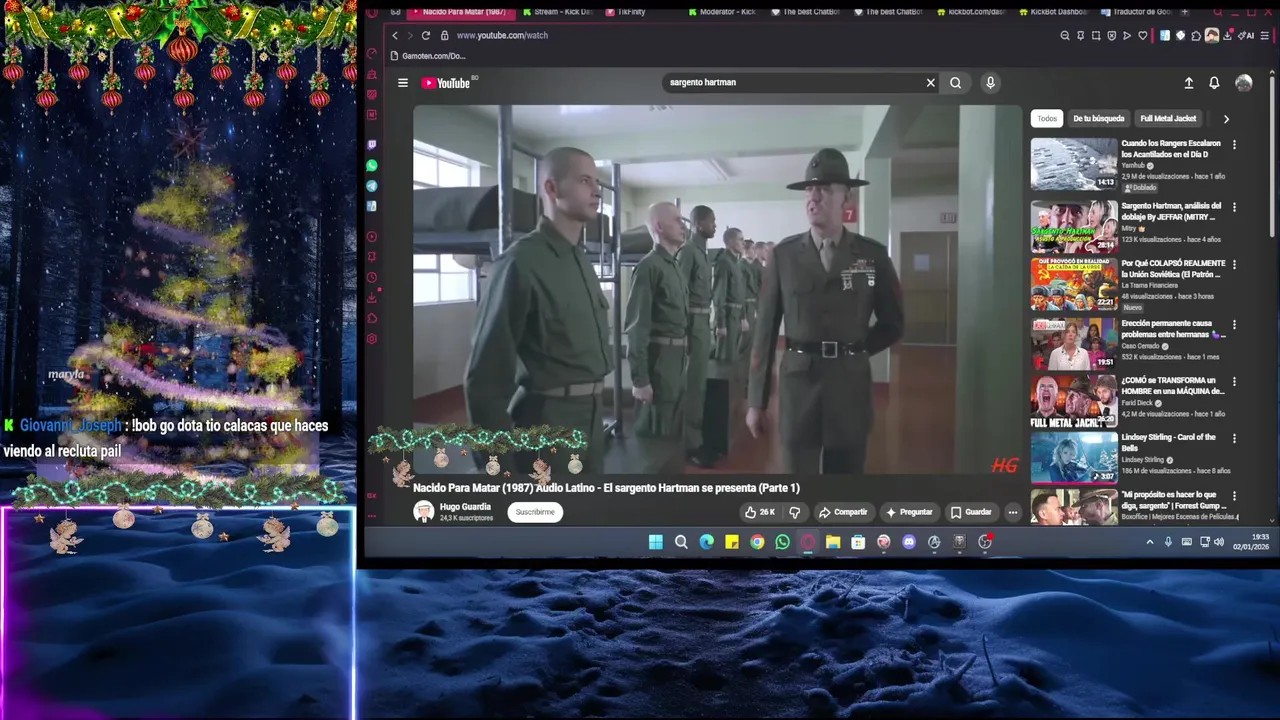Open File Explorer from the taskbar

pos(833,542)
